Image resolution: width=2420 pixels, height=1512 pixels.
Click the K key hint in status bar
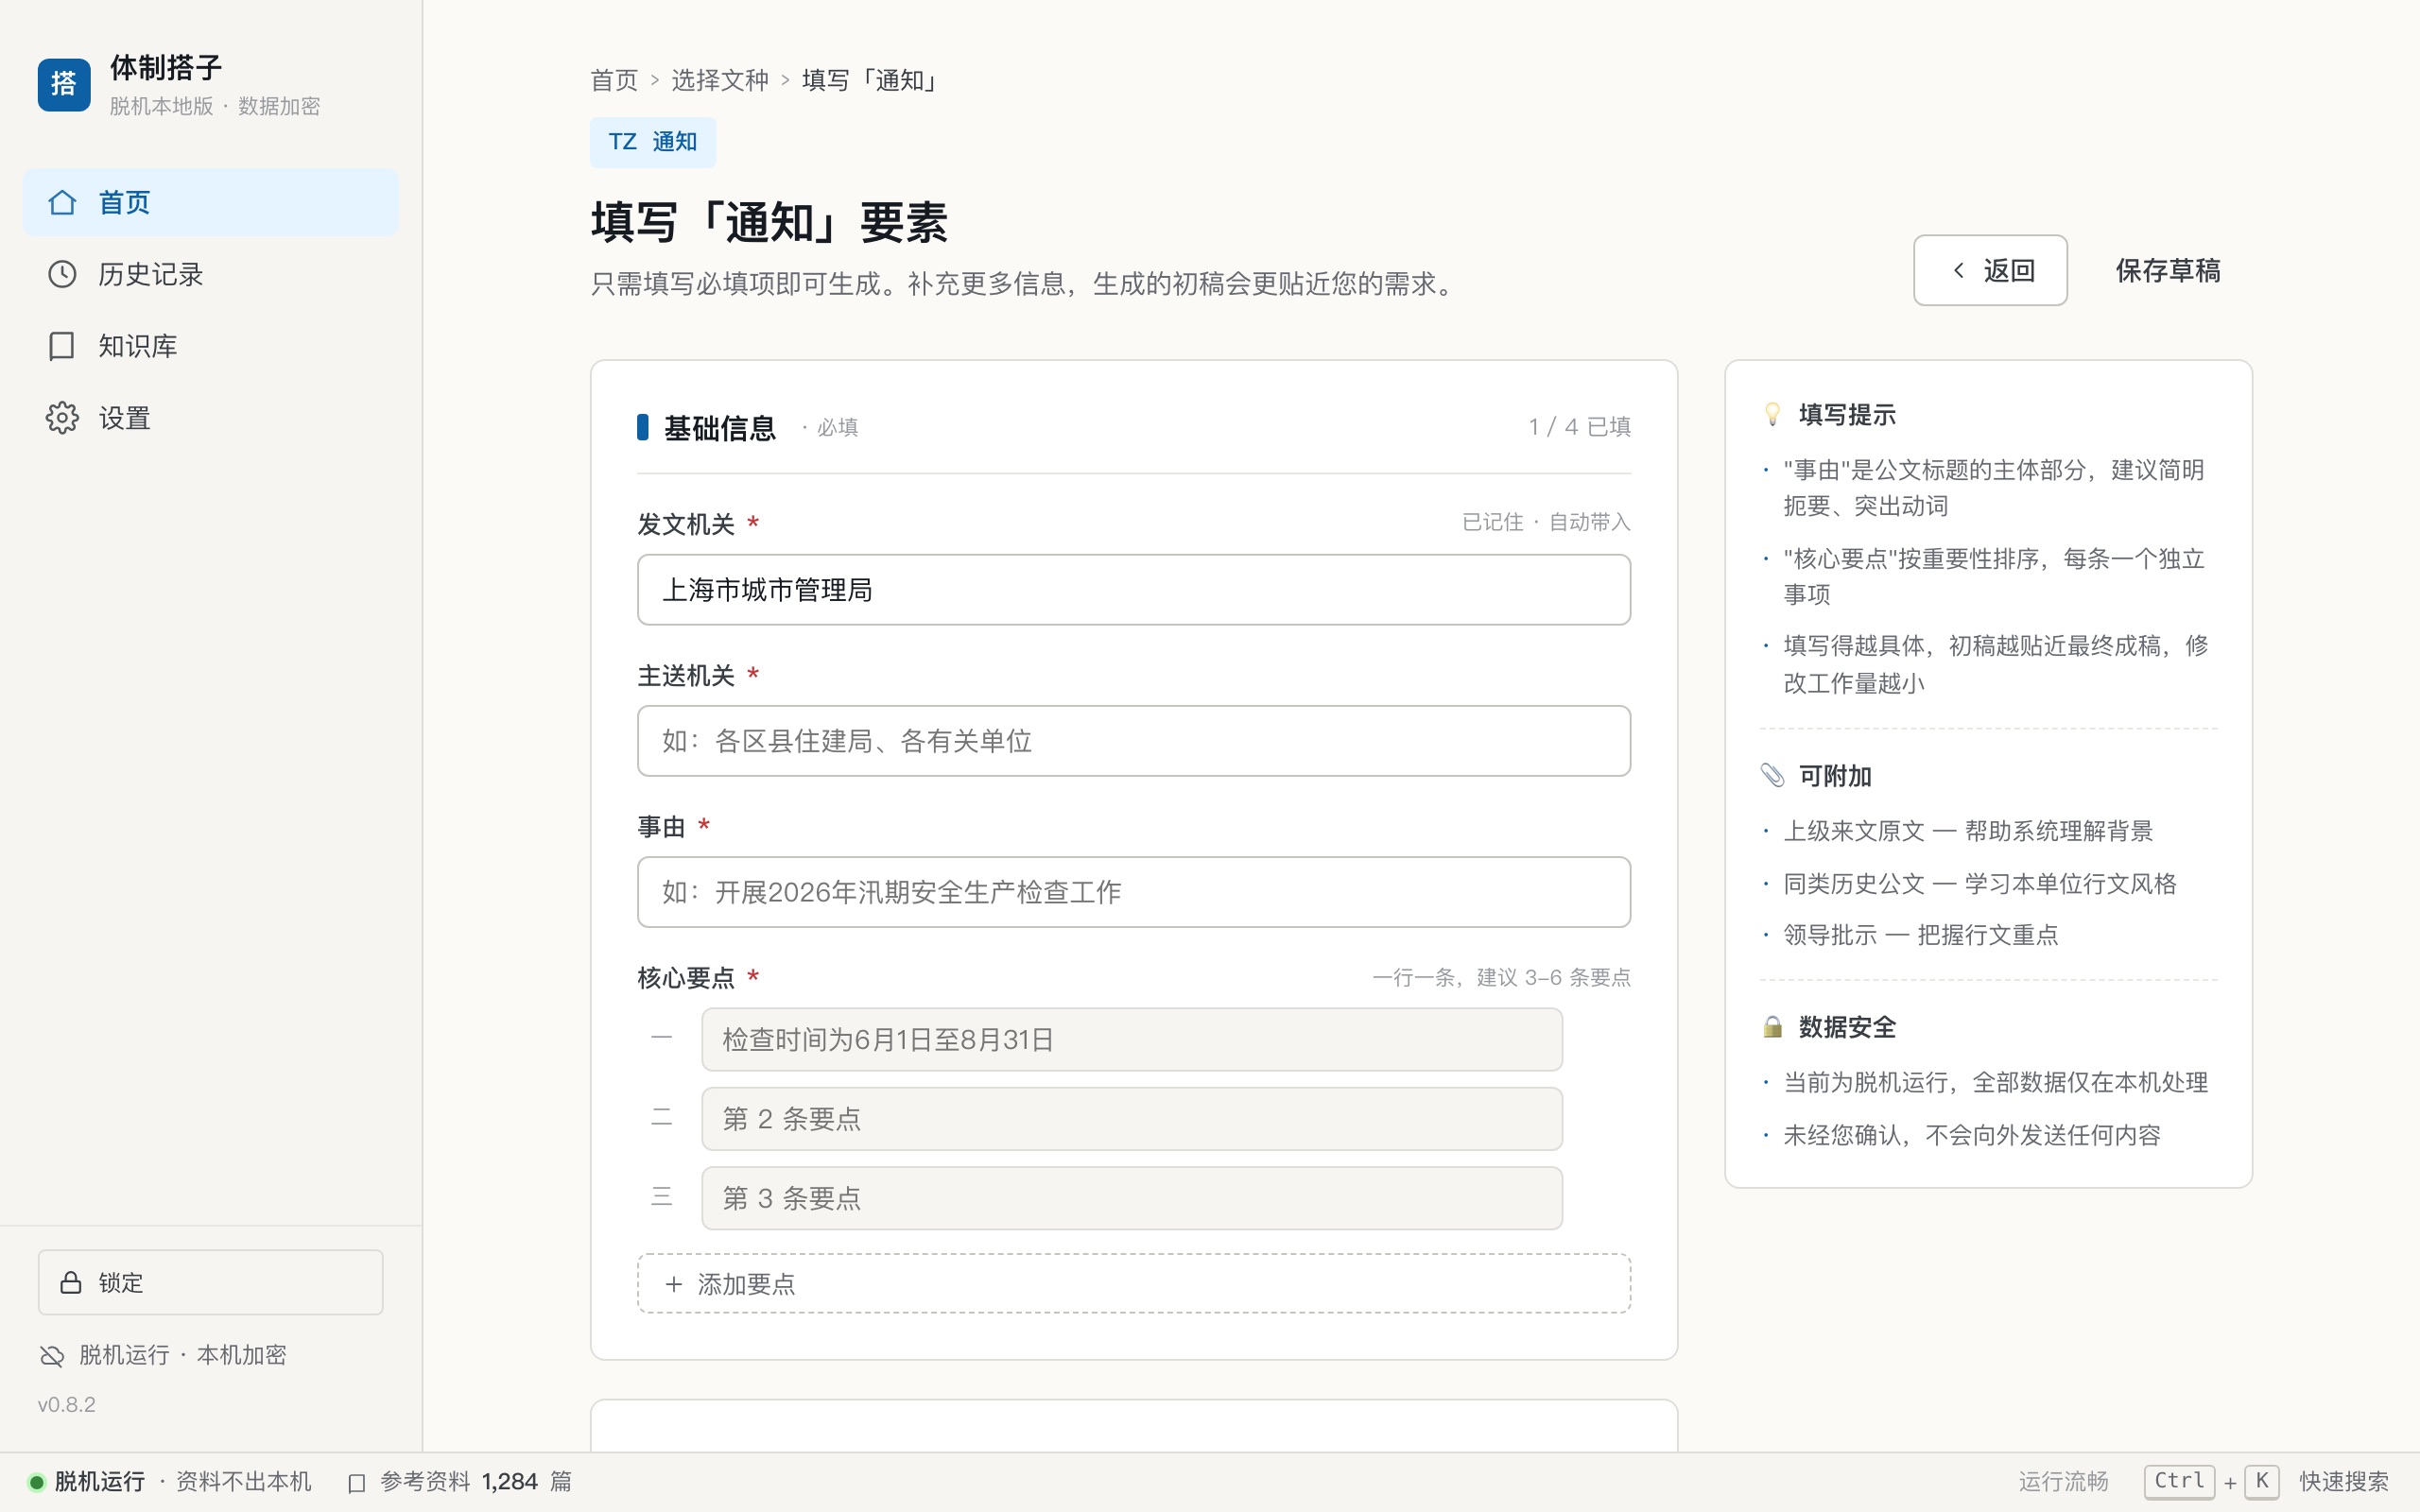point(2262,1482)
